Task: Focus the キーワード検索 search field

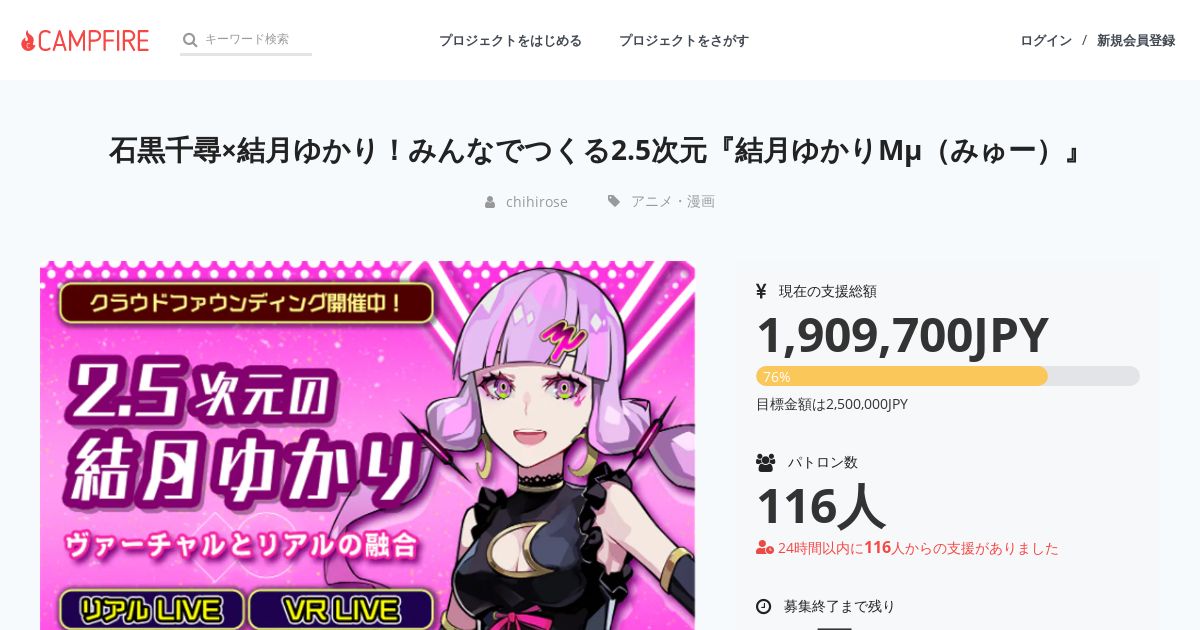Action: tap(257, 39)
